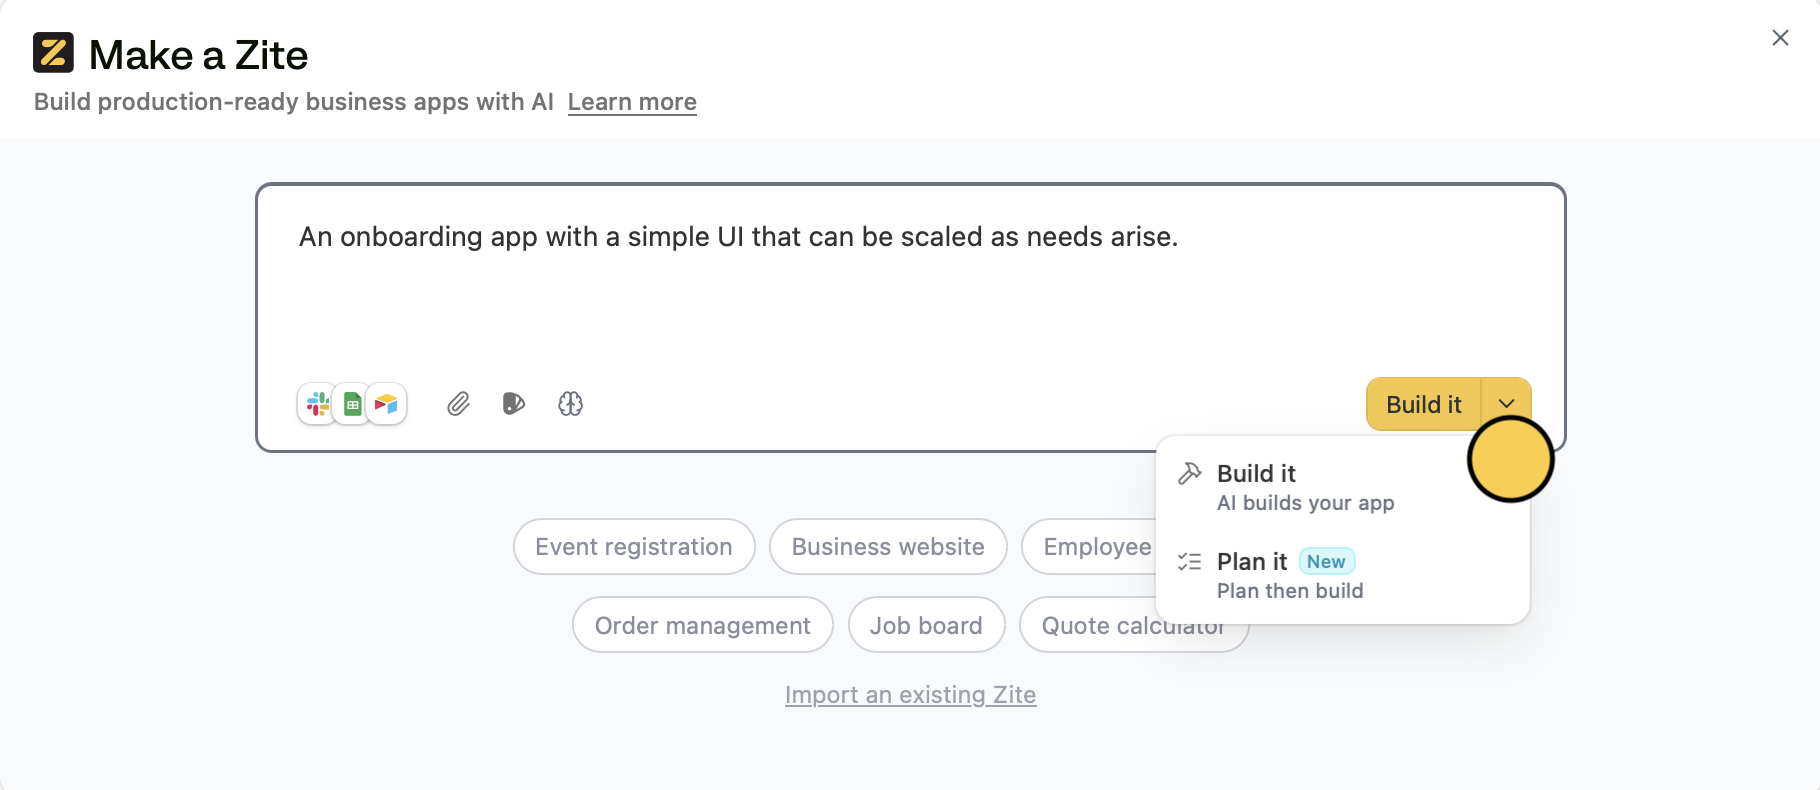This screenshot has width=1820, height=790.
Task: Choose the Event registration suggestion
Action: 634,547
